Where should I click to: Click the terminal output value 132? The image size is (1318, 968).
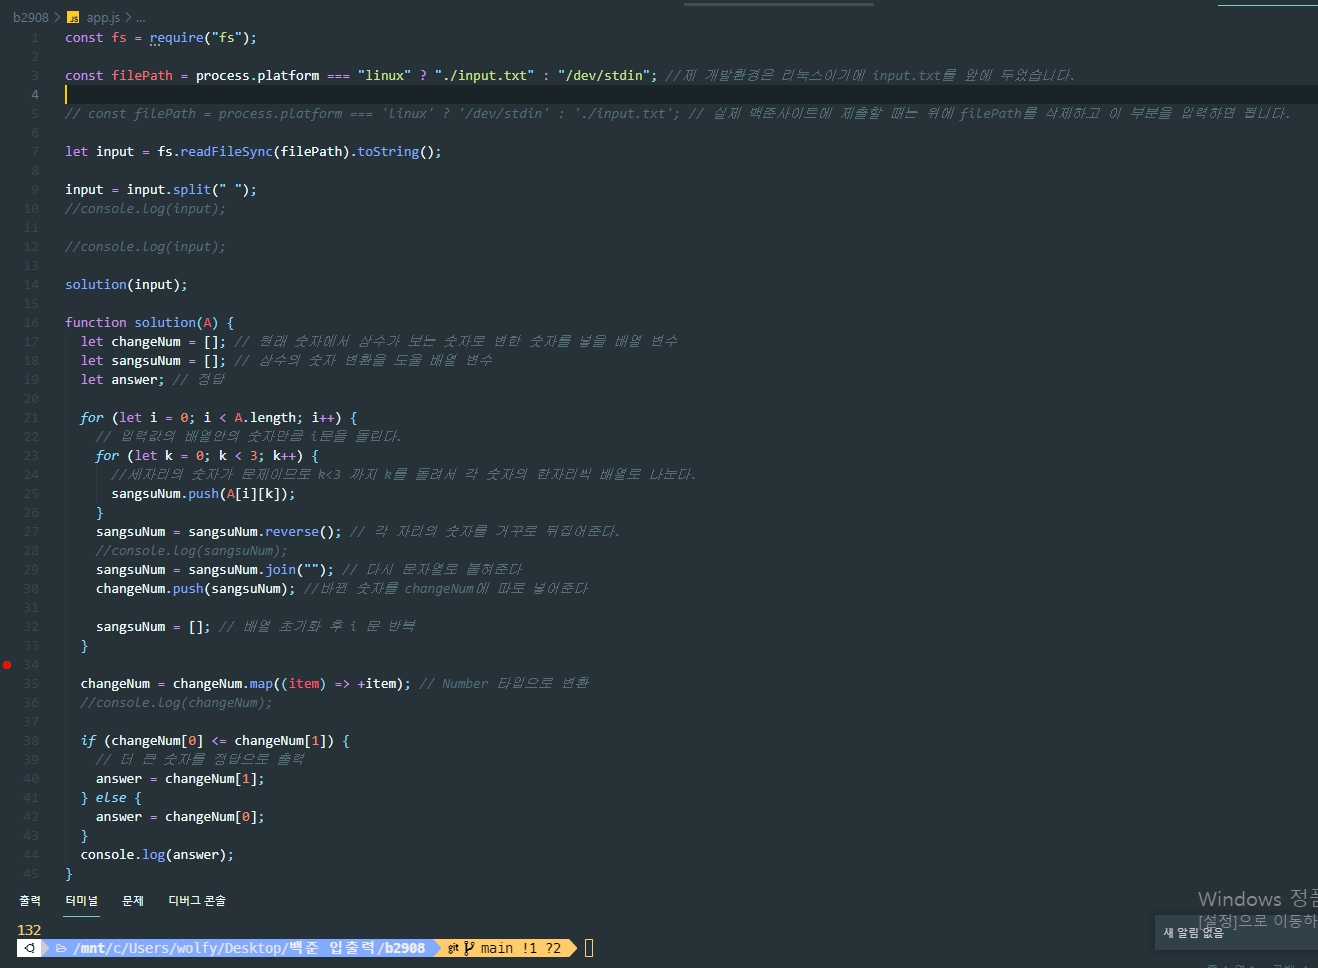pos(30,930)
